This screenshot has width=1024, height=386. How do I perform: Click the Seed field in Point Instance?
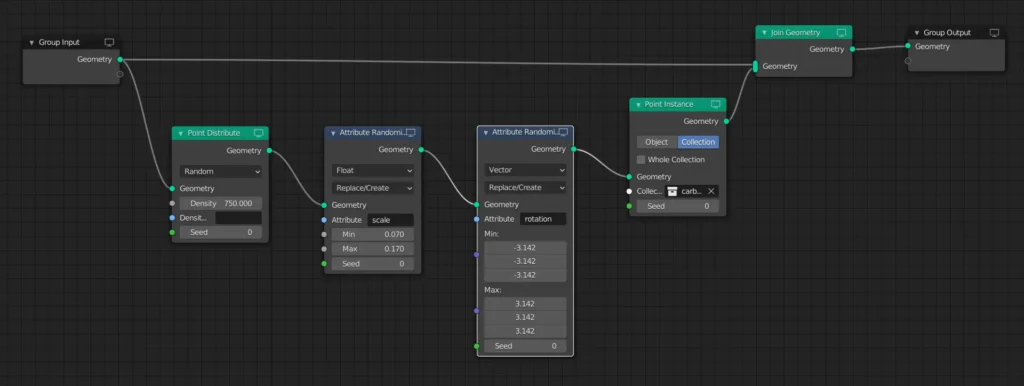[x=677, y=206]
